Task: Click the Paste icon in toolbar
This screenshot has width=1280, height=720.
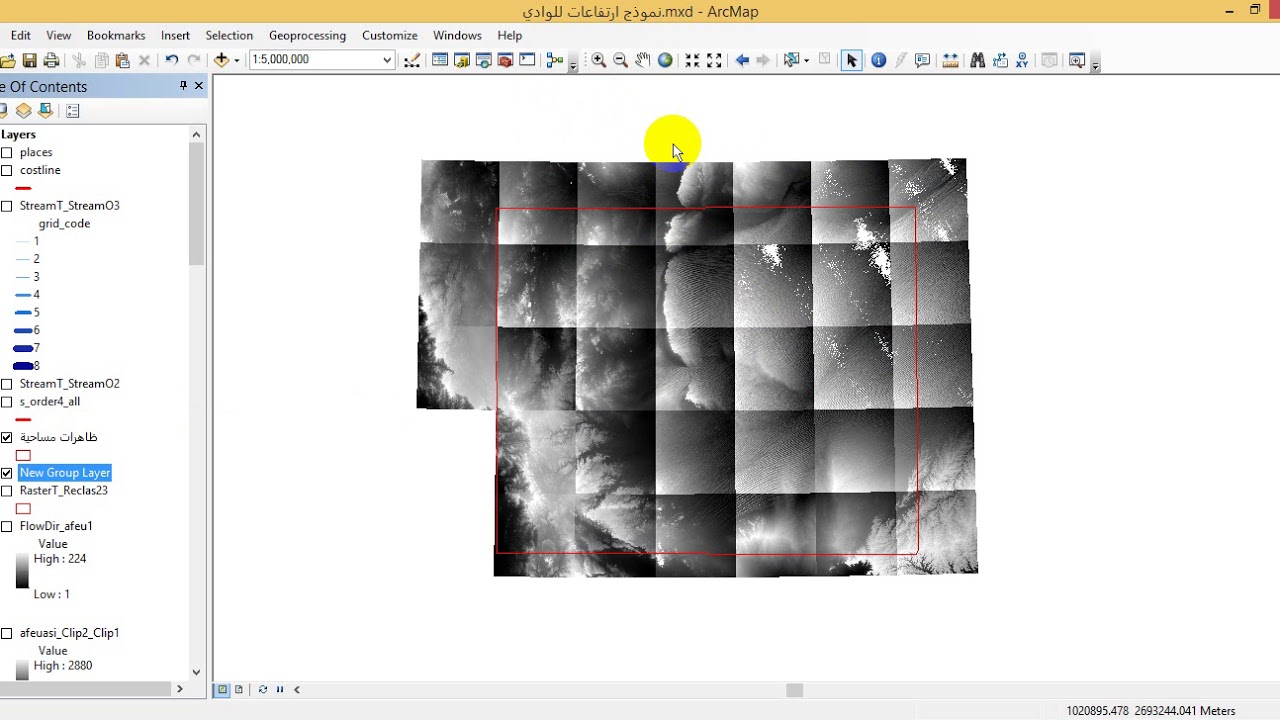Action: tap(122, 60)
